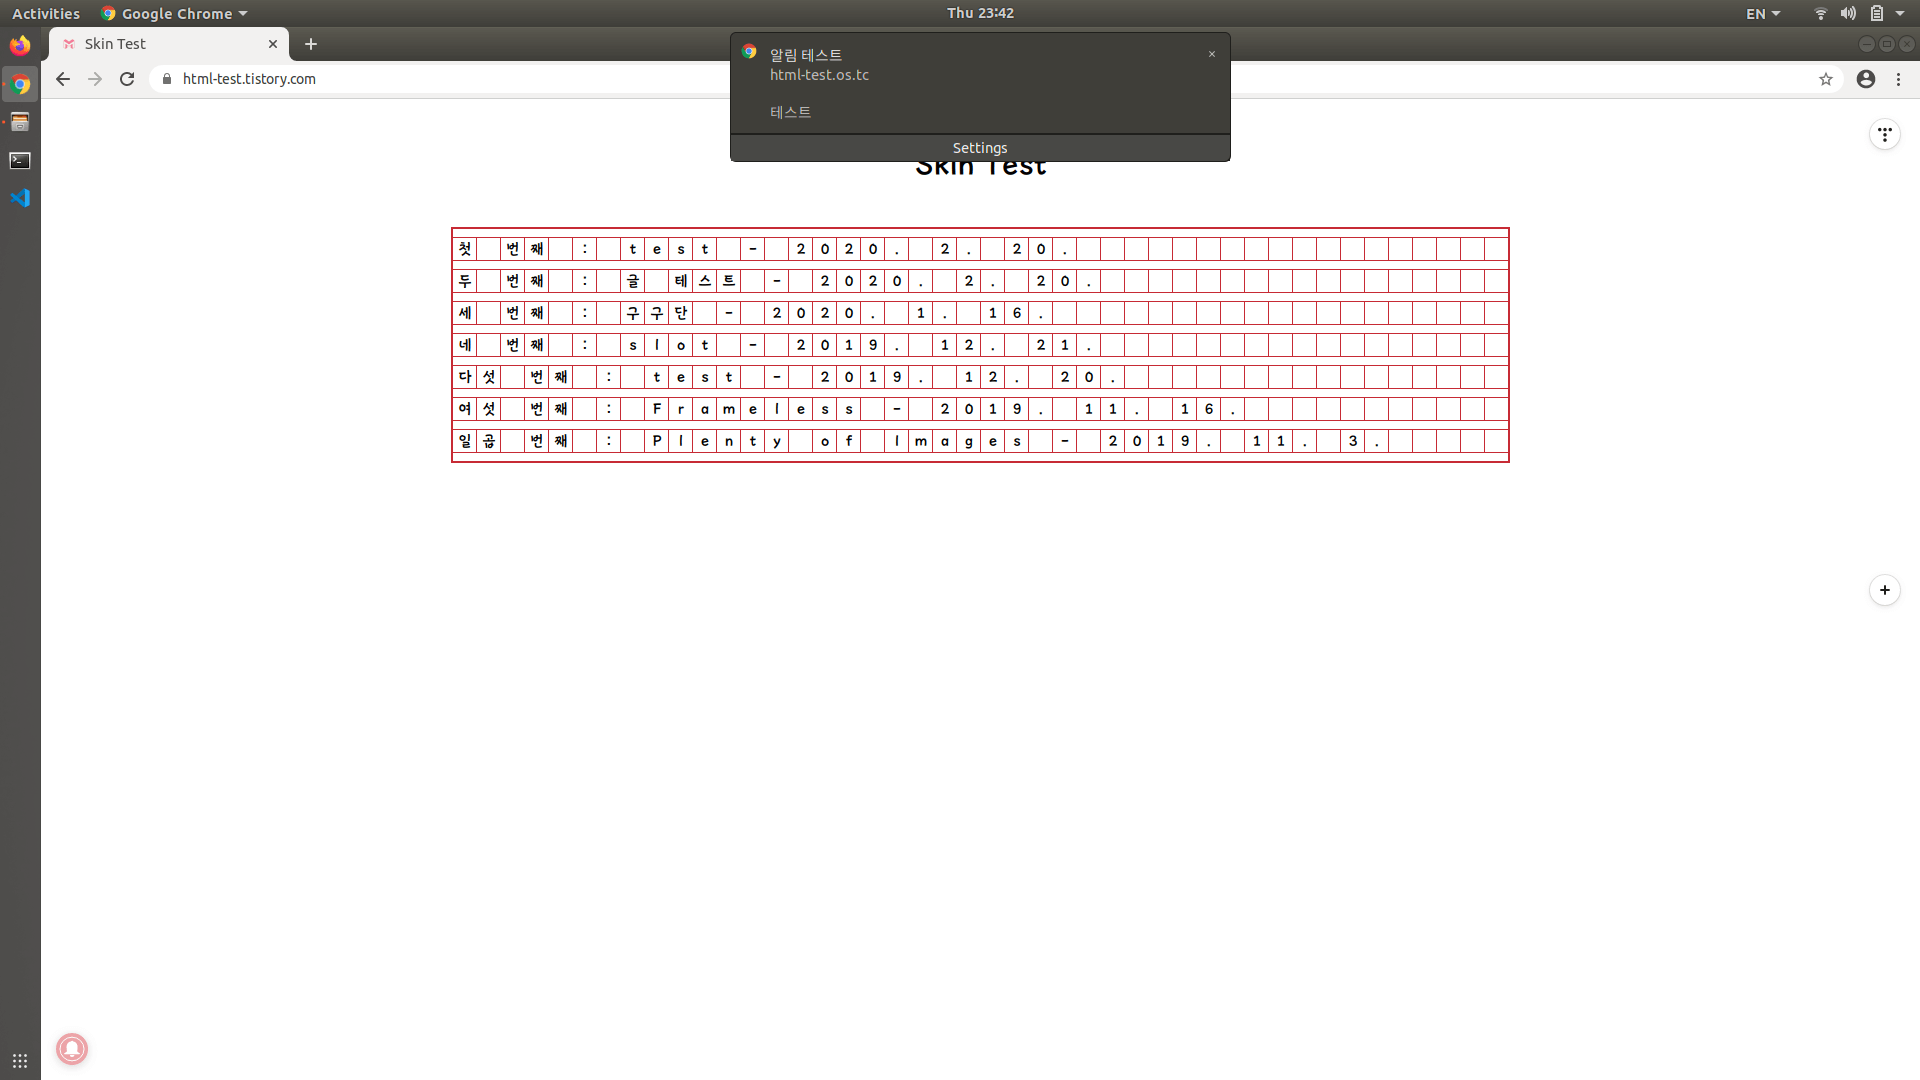Show applications grid in the dock
This screenshot has height=1080, width=1920.
pos(20,1060)
